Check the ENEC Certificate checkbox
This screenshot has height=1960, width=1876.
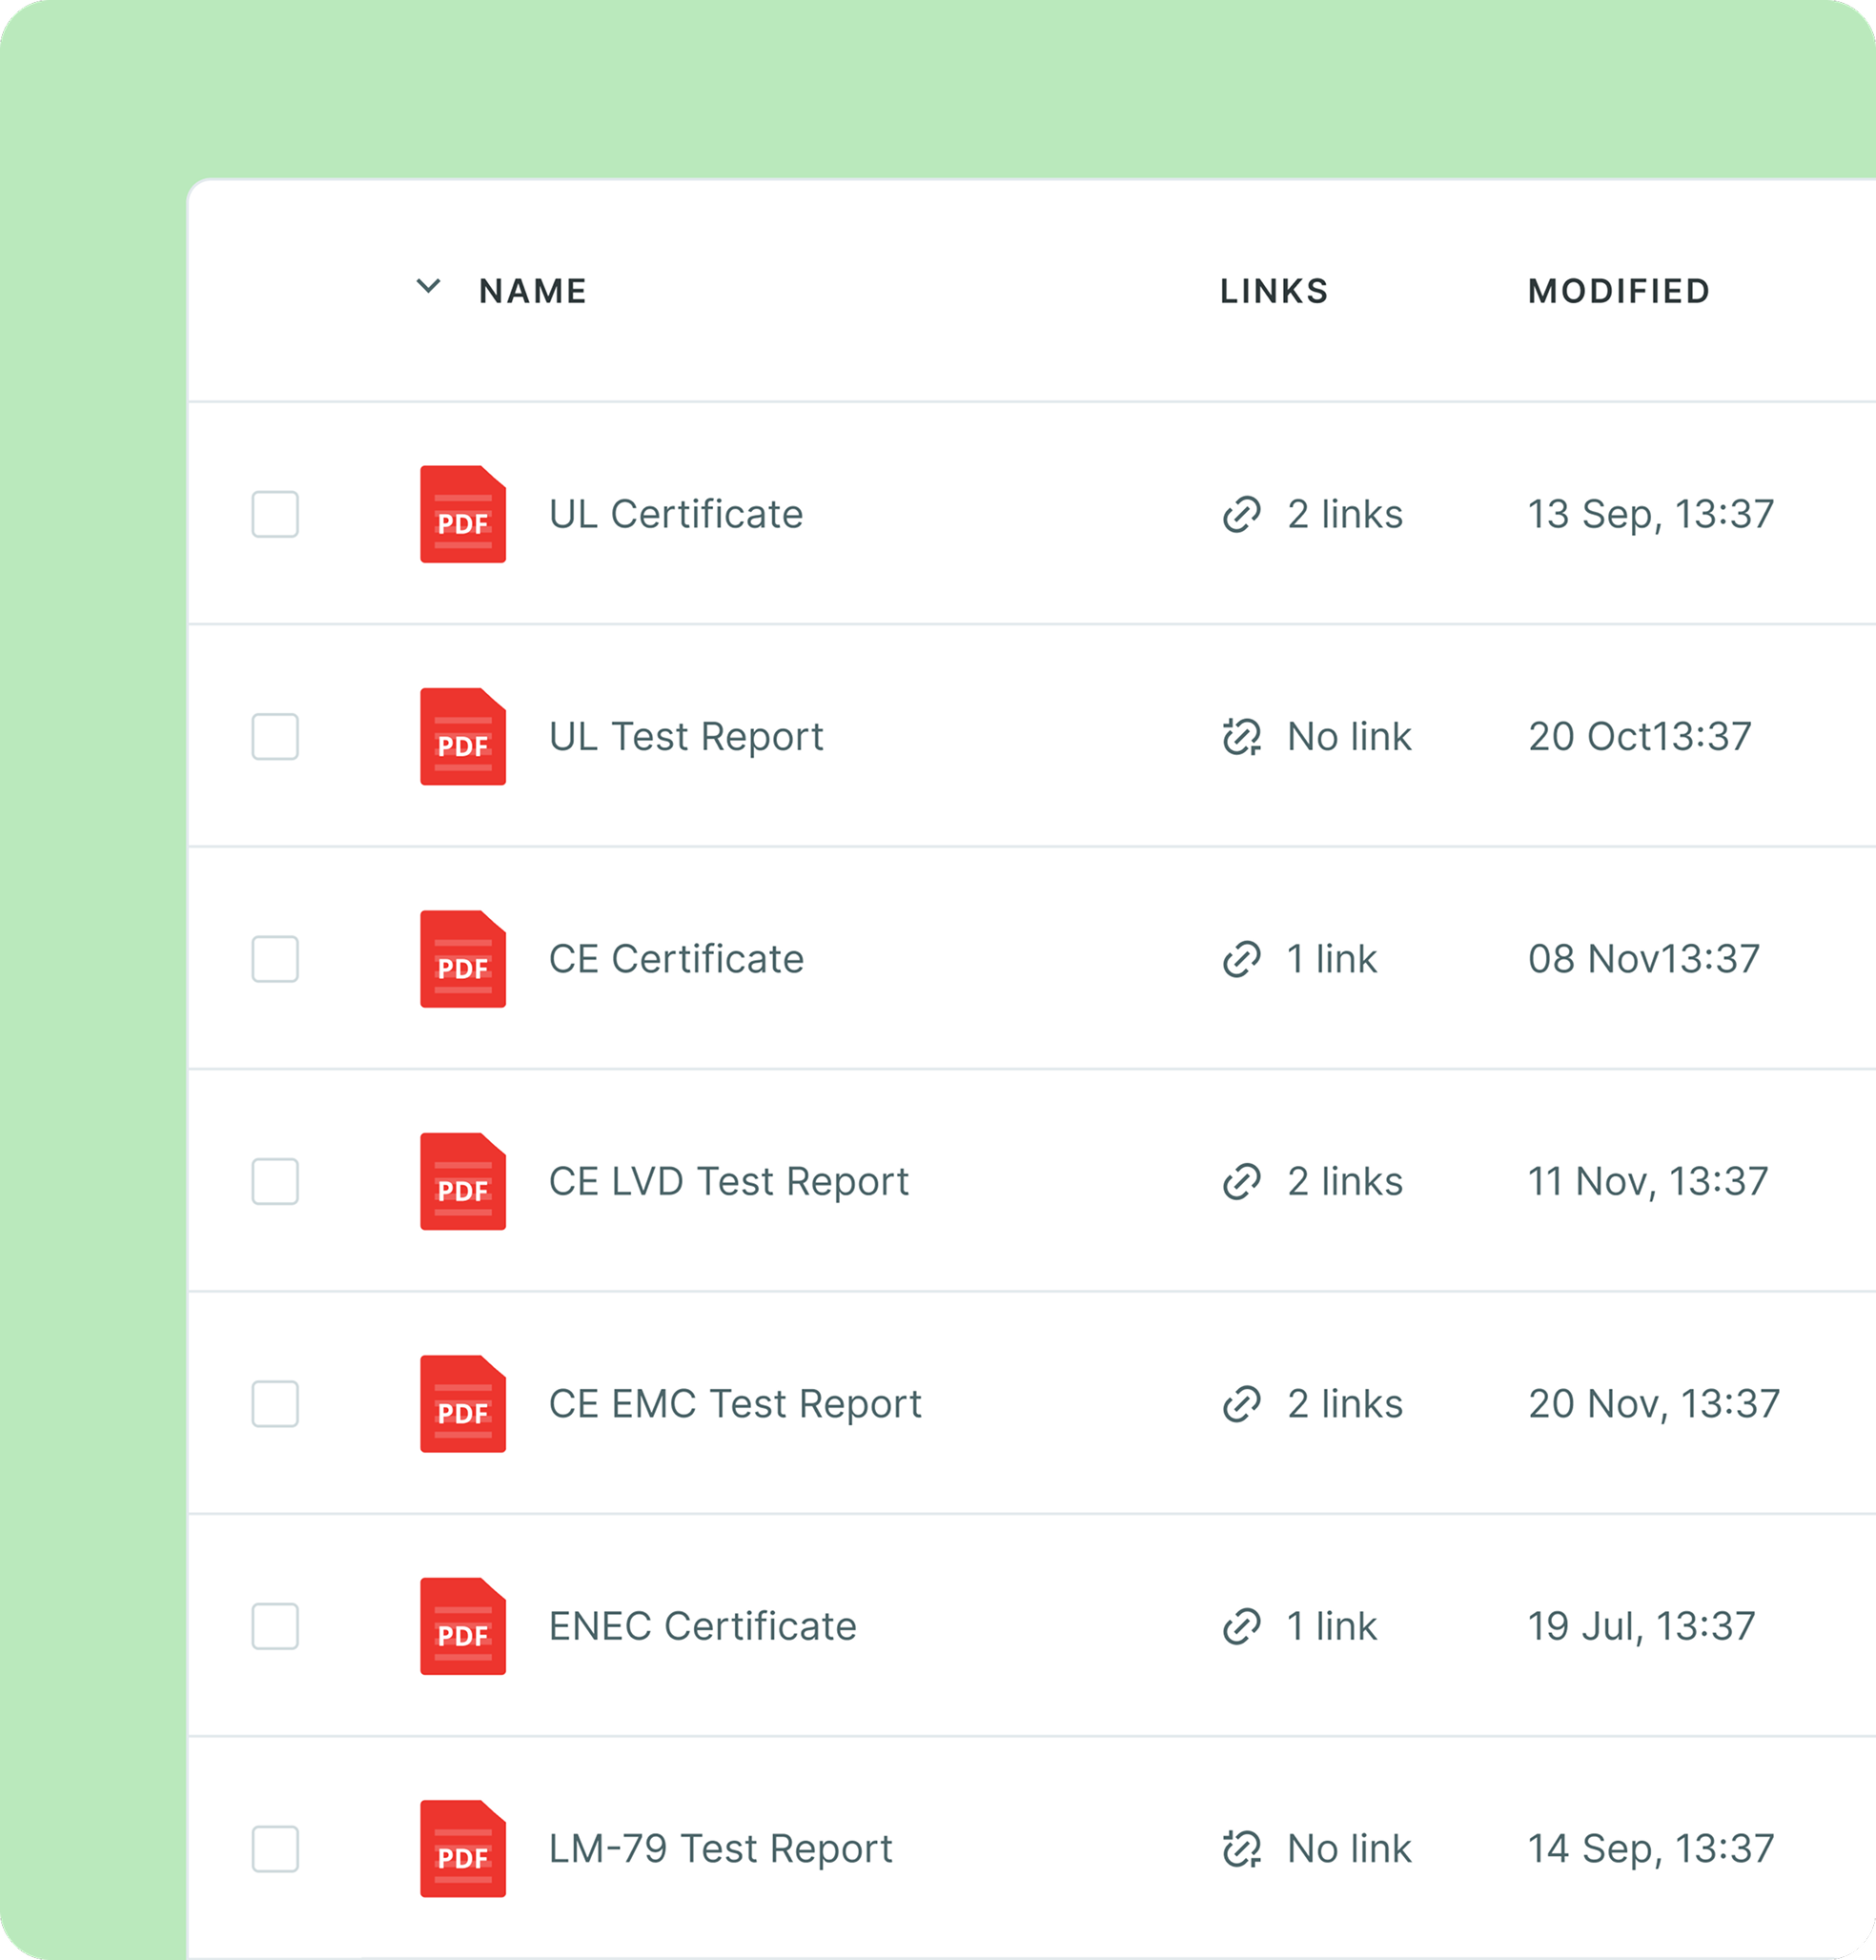click(x=275, y=1627)
